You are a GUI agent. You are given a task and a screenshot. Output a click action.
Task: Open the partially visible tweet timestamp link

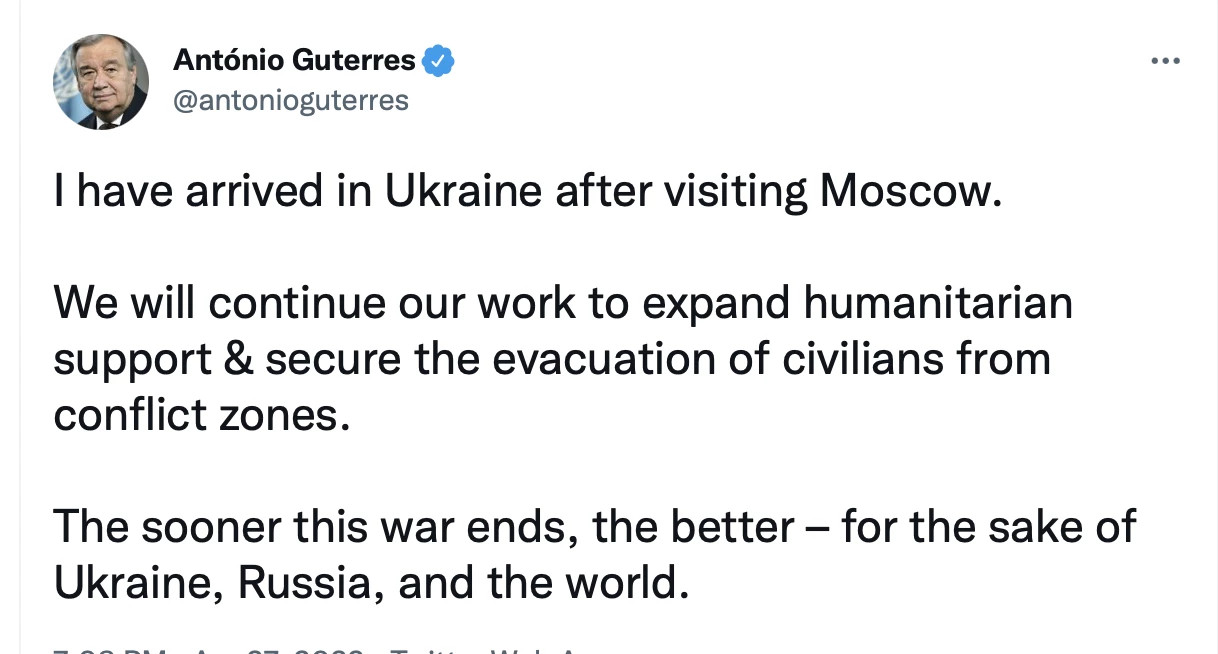pyautogui.click(x=207, y=648)
